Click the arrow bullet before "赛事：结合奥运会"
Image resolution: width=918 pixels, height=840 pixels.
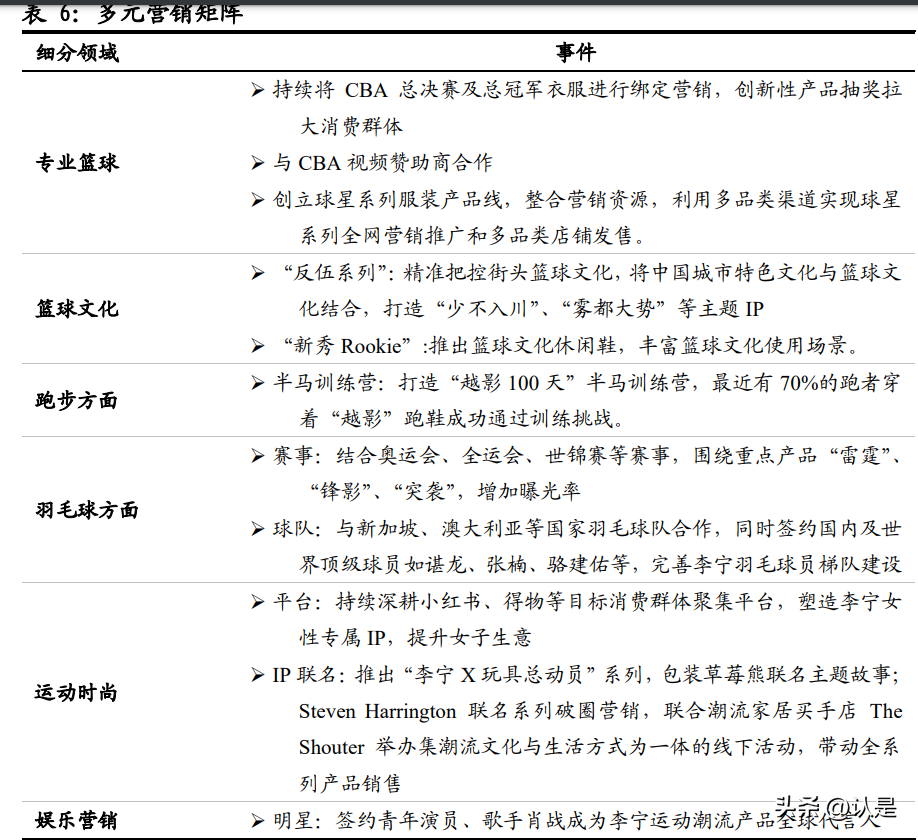(x=258, y=455)
